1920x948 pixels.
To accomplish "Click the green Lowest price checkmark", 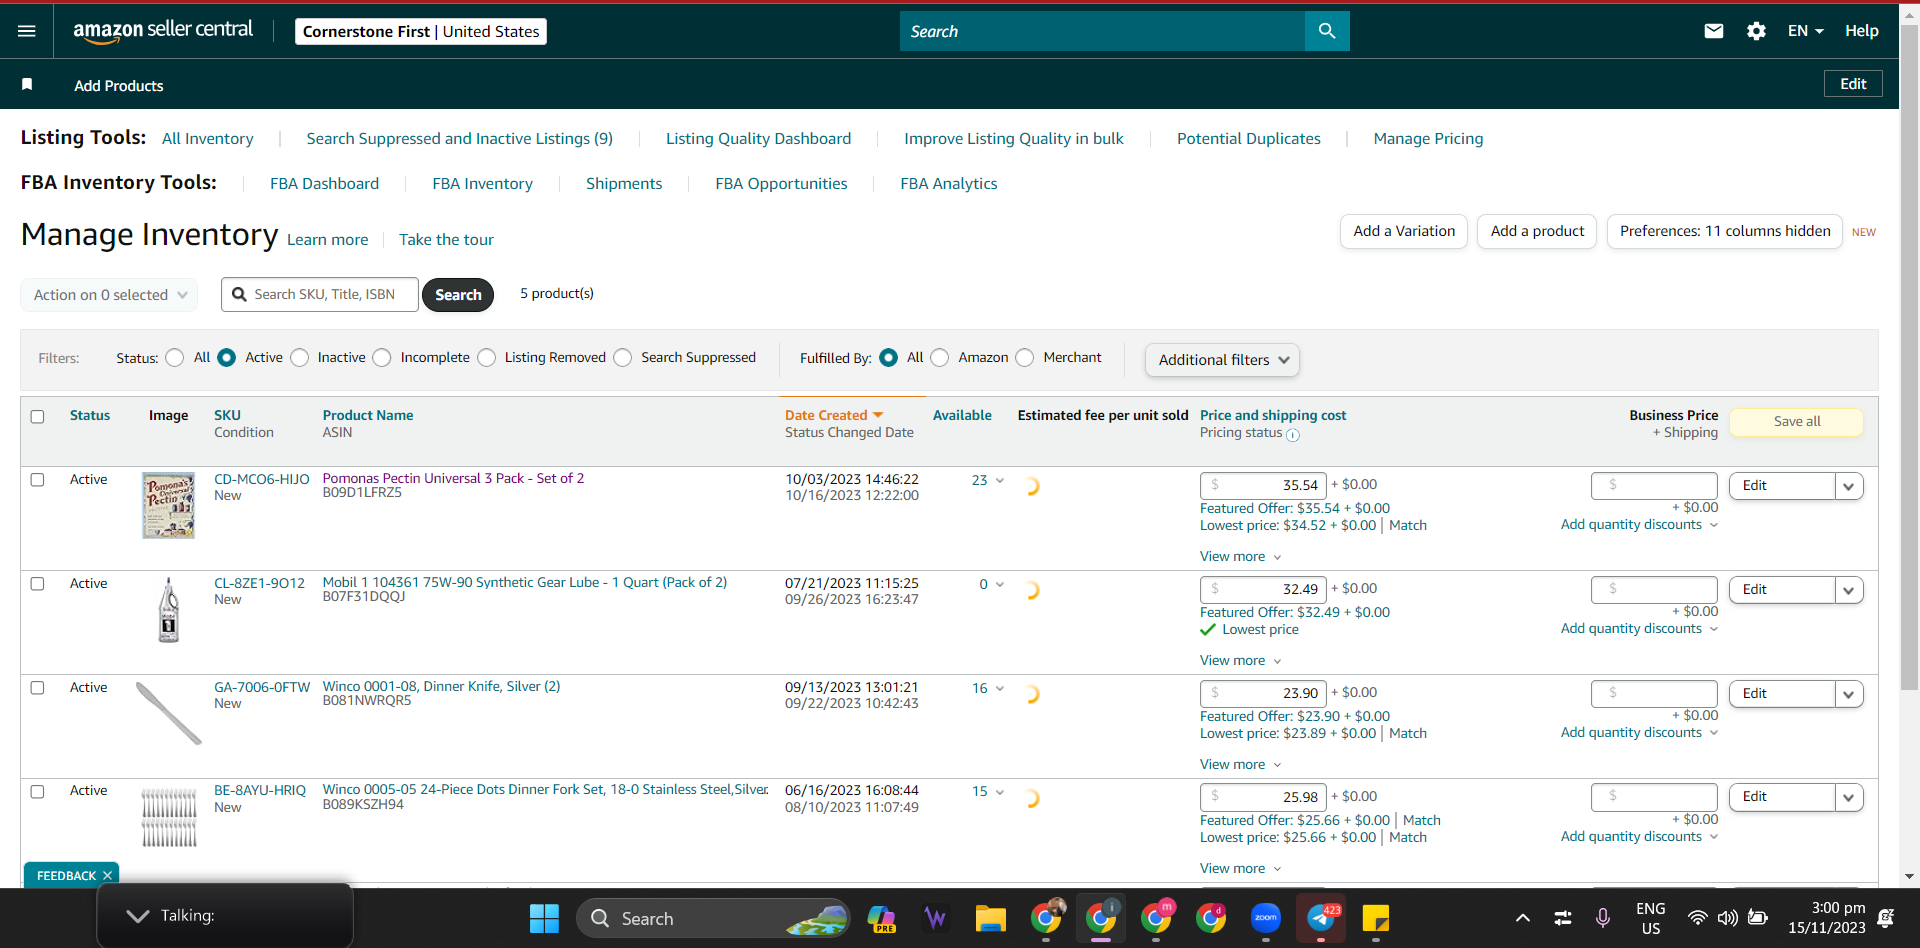I will click(1208, 630).
